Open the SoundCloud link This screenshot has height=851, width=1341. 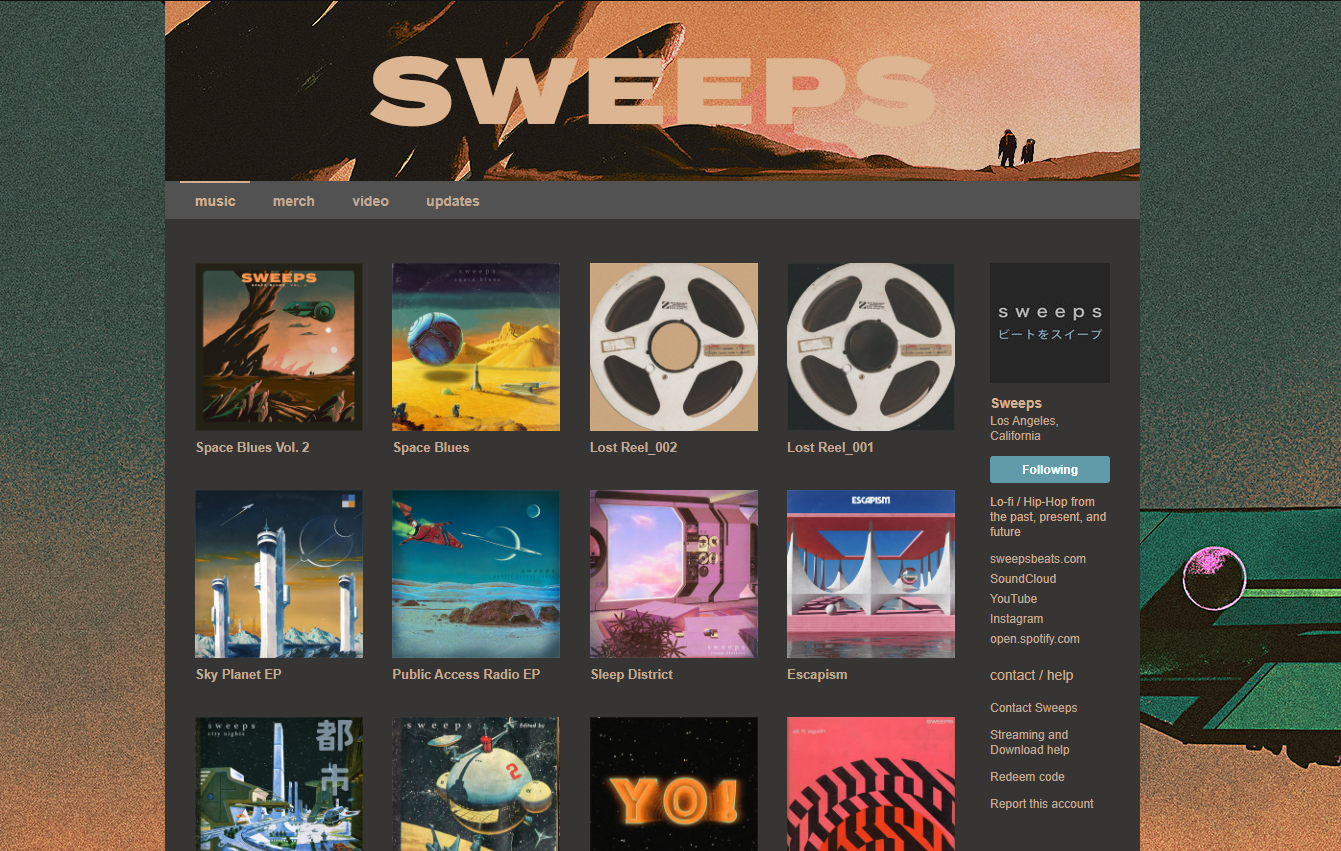coord(1023,579)
